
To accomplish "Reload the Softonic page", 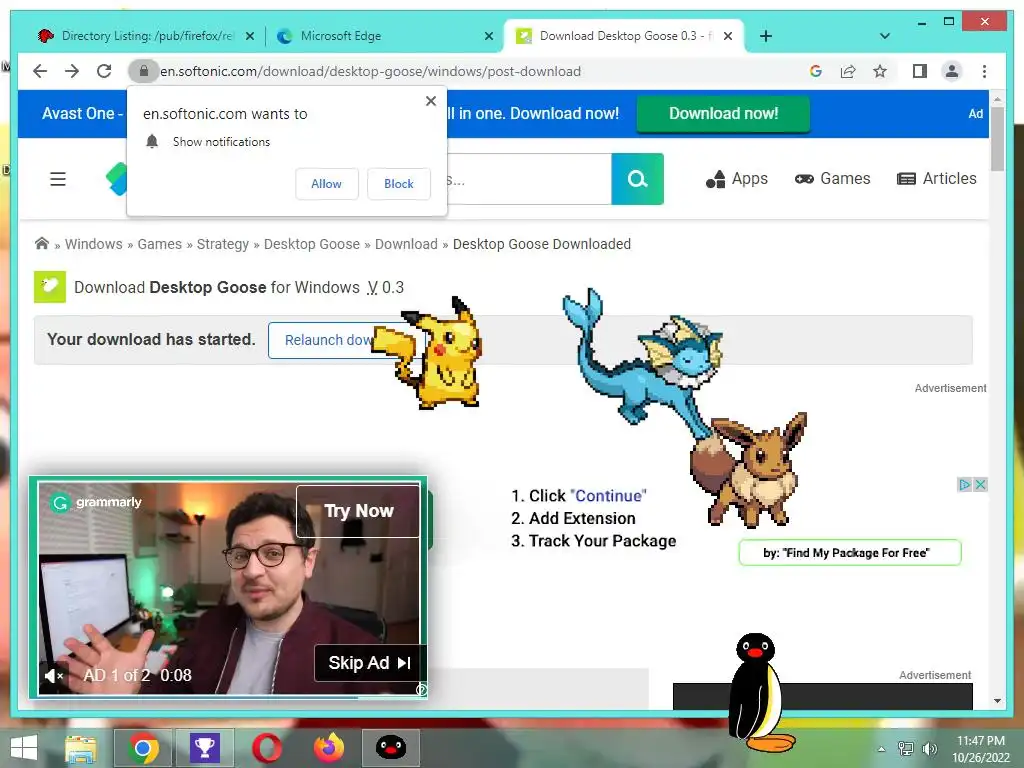I will pyautogui.click(x=104, y=71).
